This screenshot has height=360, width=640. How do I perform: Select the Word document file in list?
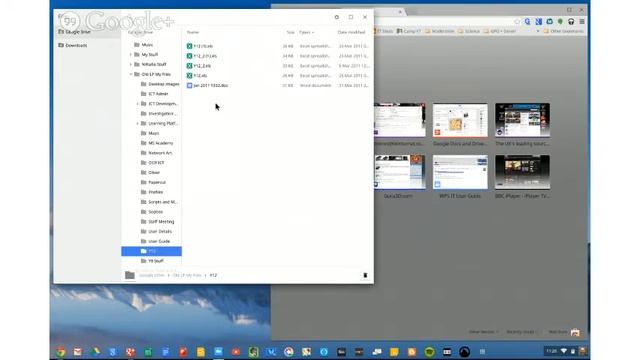[278, 85]
